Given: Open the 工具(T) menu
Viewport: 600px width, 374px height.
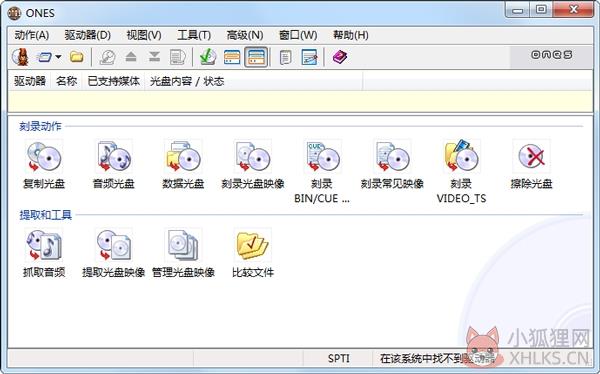Looking at the screenshot, I should (194, 35).
